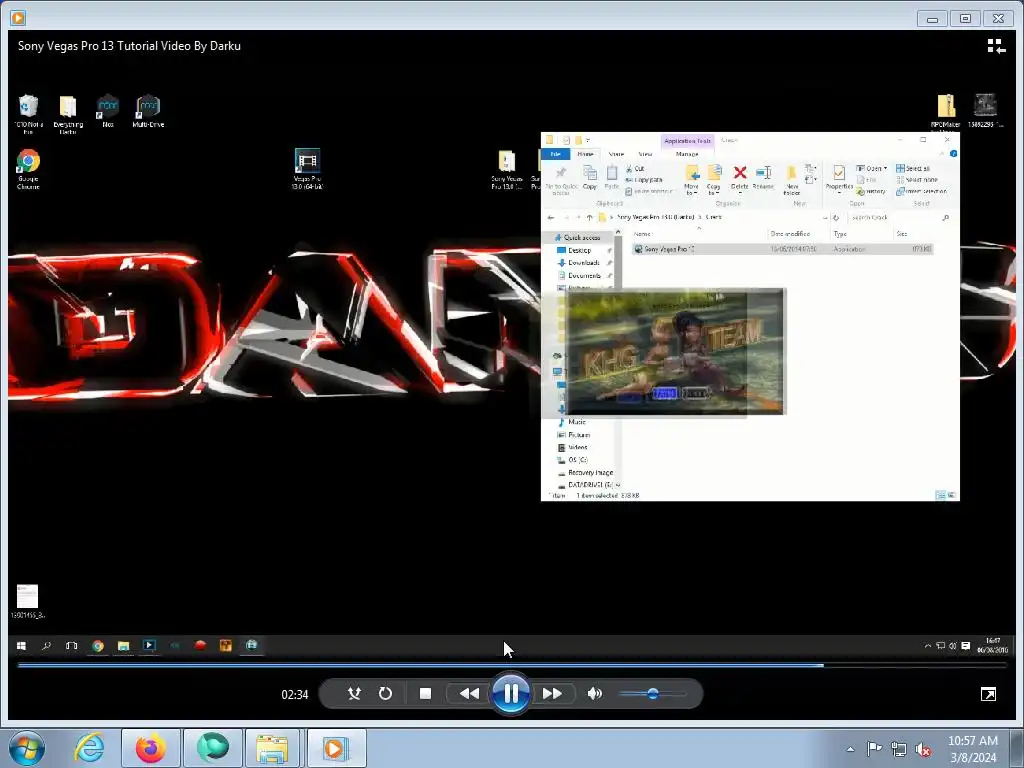Open the network tray icon
This screenshot has height=768, width=1024.
coord(899,749)
